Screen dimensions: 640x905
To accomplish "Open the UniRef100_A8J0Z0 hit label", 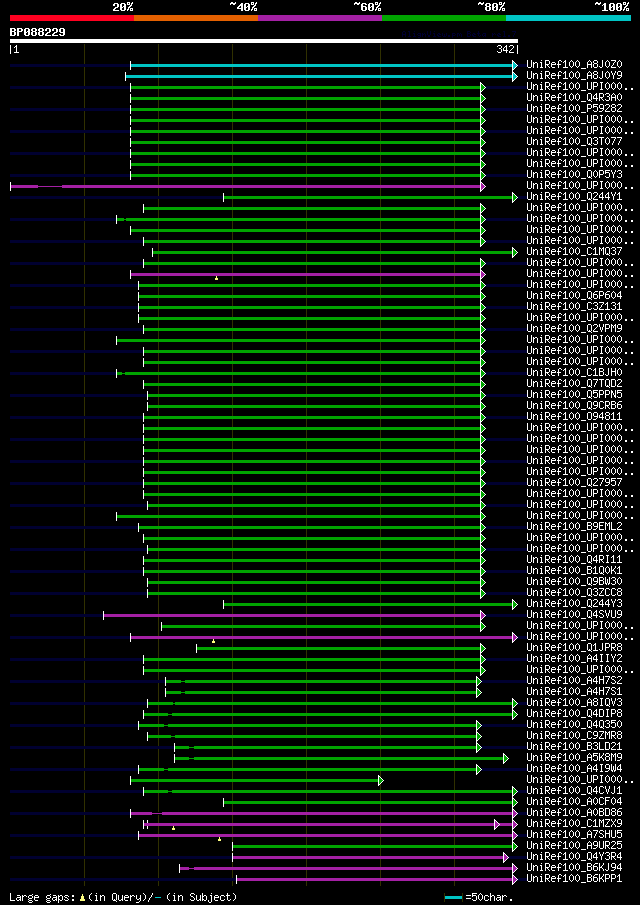I will pos(574,65).
